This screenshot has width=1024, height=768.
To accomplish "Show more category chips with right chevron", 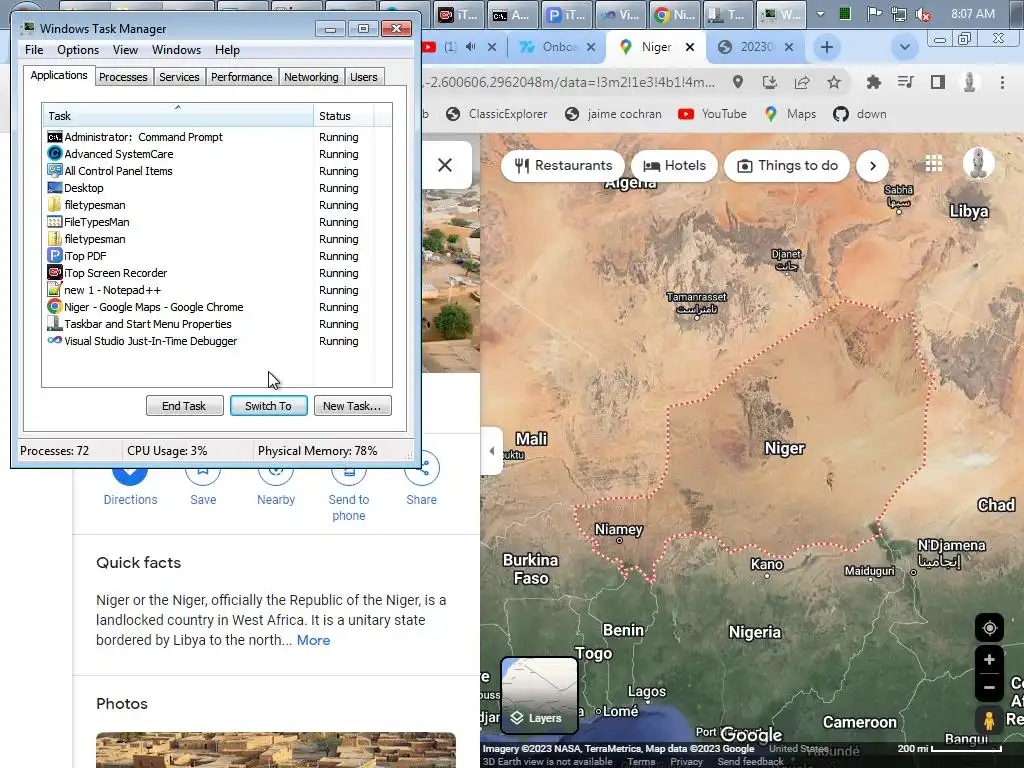I will click(x=872, y=166).
